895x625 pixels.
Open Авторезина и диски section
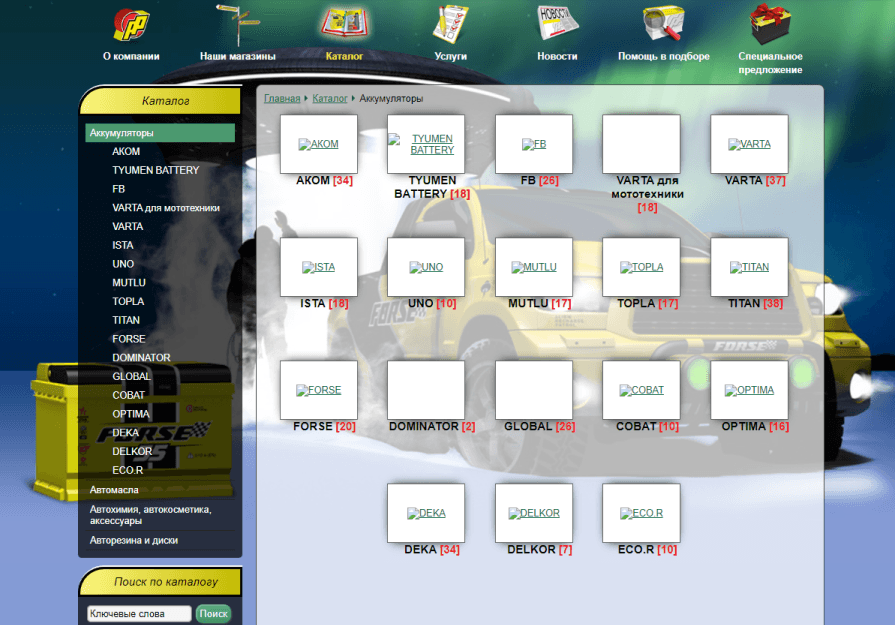coord(134,540)
